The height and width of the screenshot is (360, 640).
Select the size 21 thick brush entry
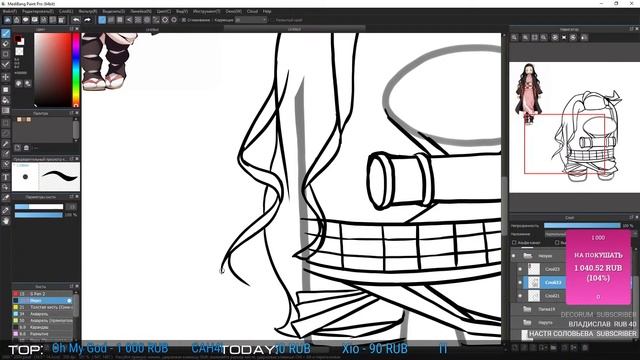42,307
